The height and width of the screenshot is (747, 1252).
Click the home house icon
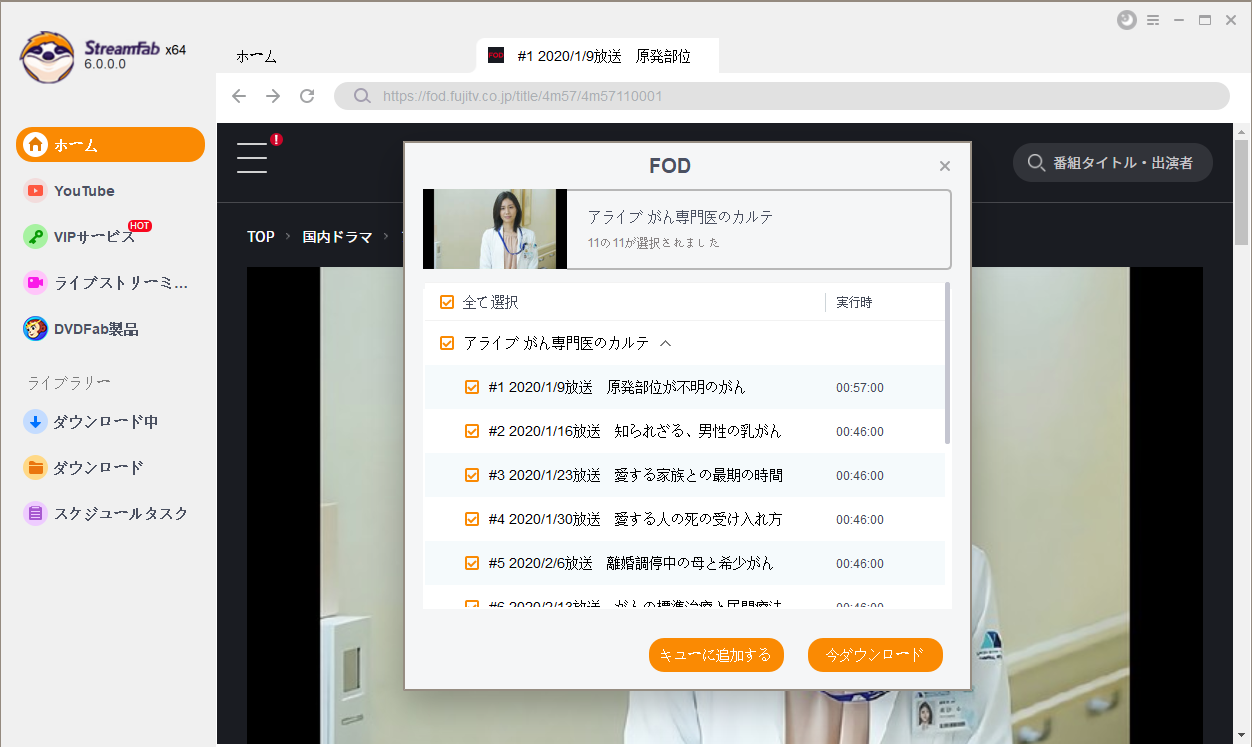(x=36, y=145)
